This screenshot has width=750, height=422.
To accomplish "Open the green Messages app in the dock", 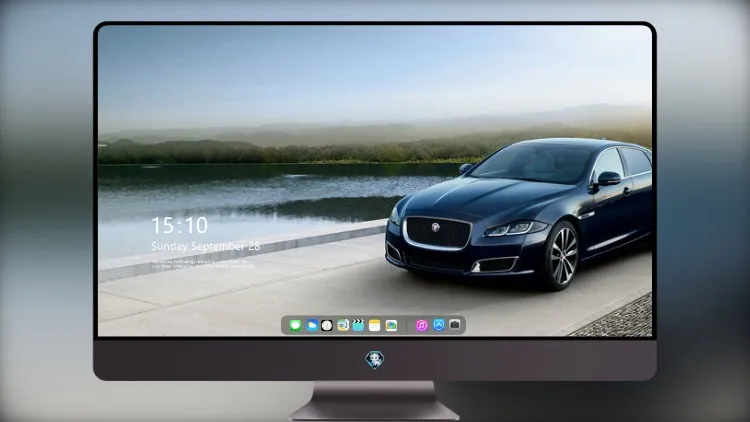I will (x=295, y=325).
